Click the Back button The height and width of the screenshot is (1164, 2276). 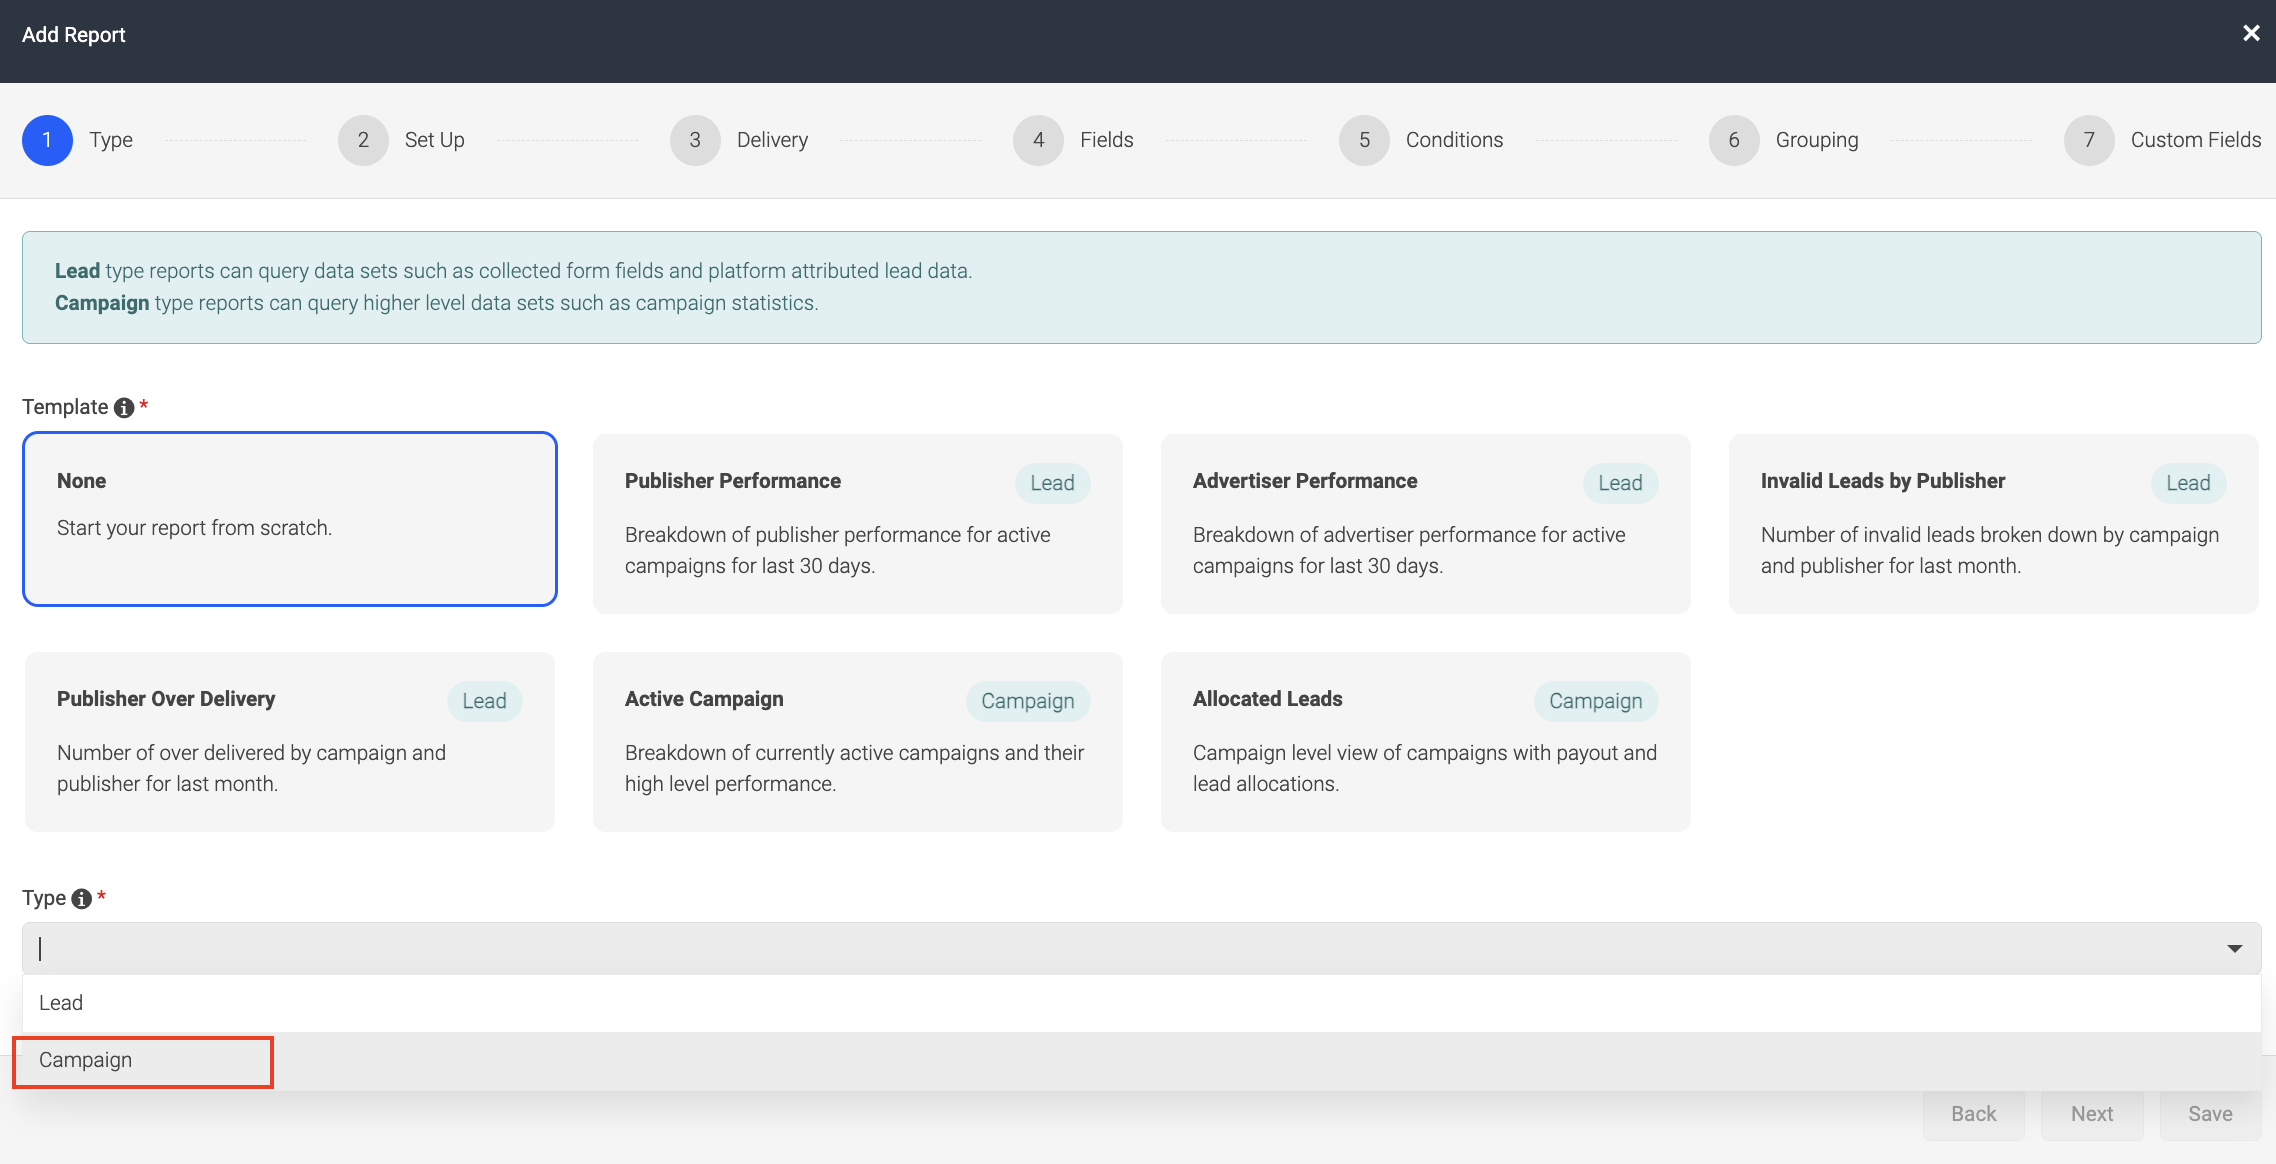point(1974,1114)
